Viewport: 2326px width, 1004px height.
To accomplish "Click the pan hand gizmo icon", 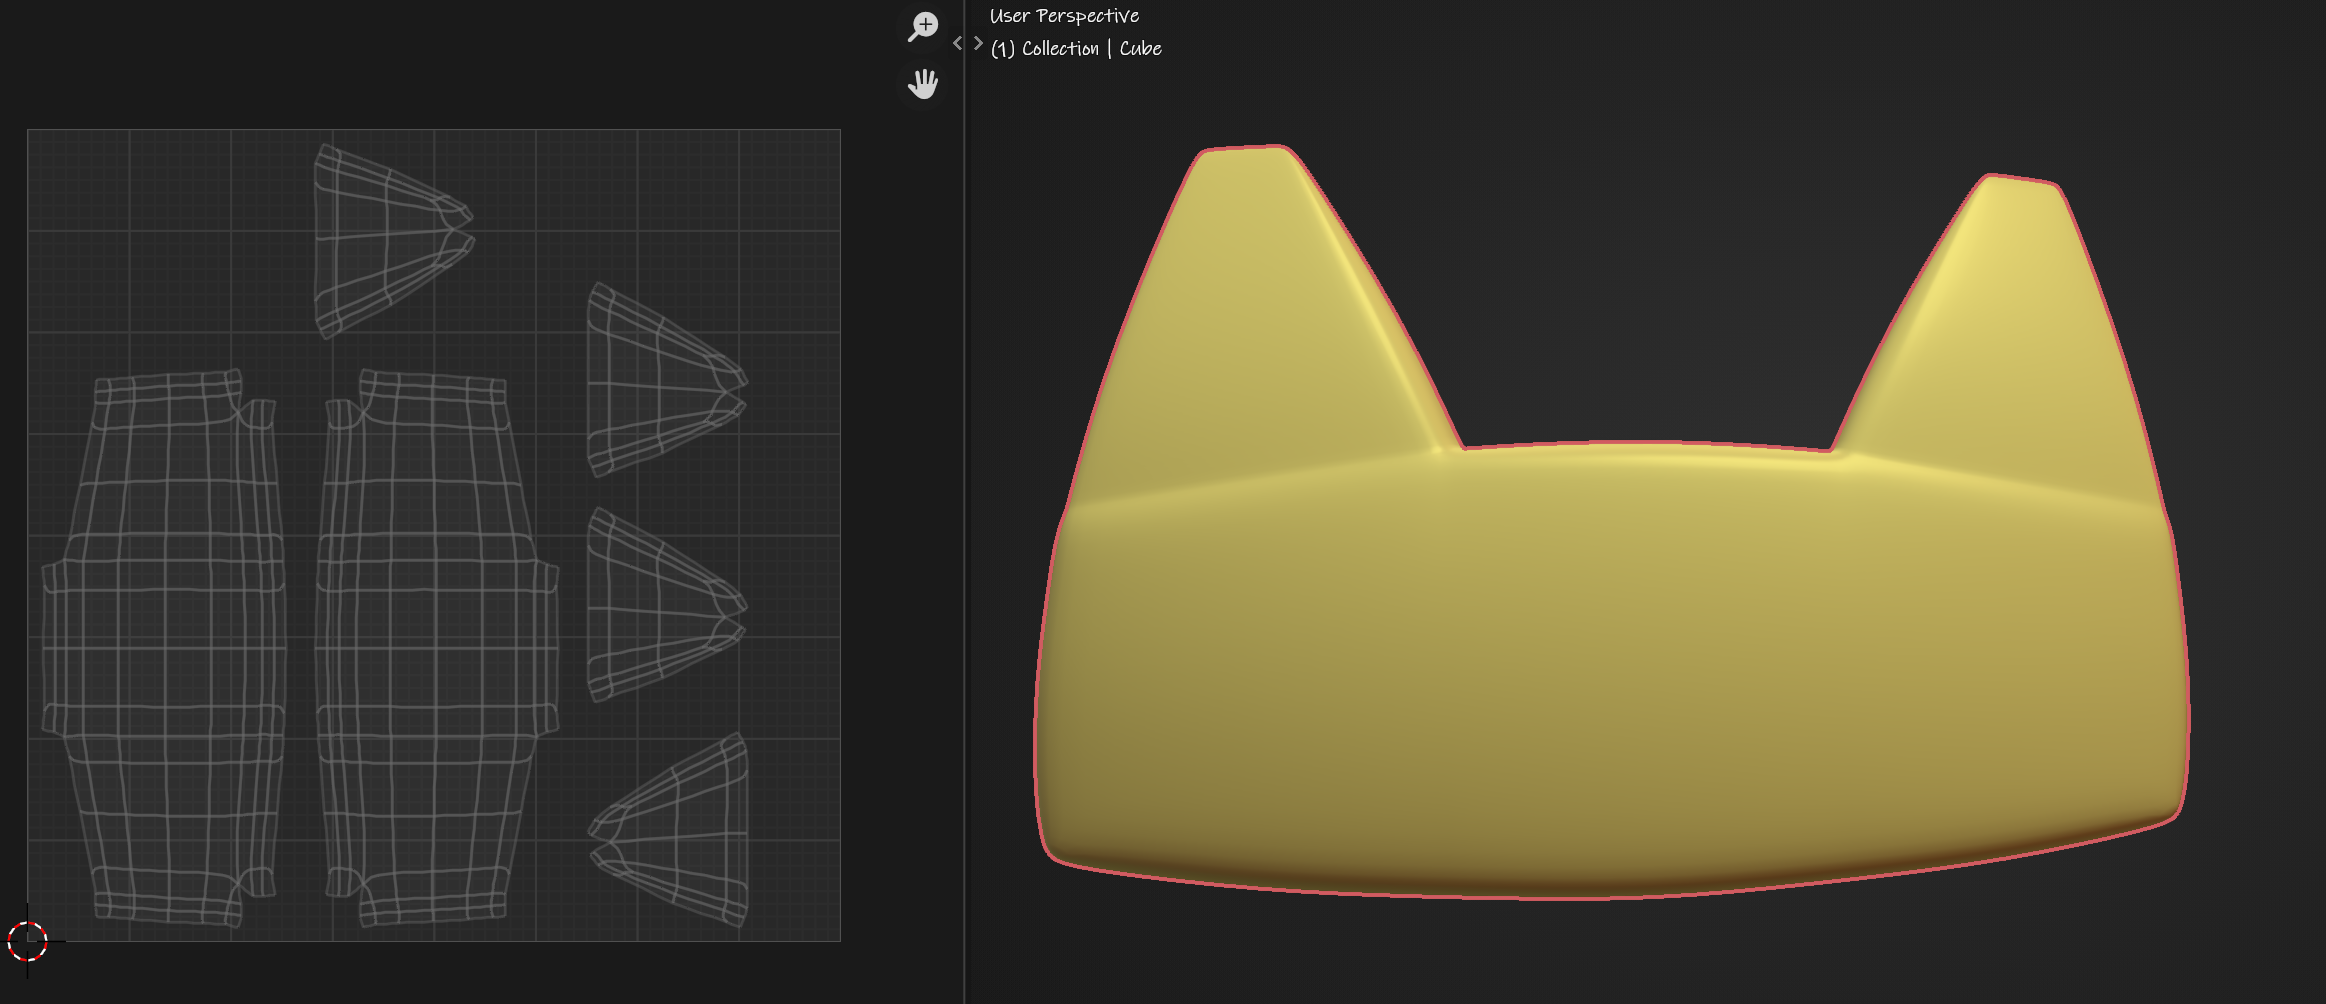I will [922, 84].
